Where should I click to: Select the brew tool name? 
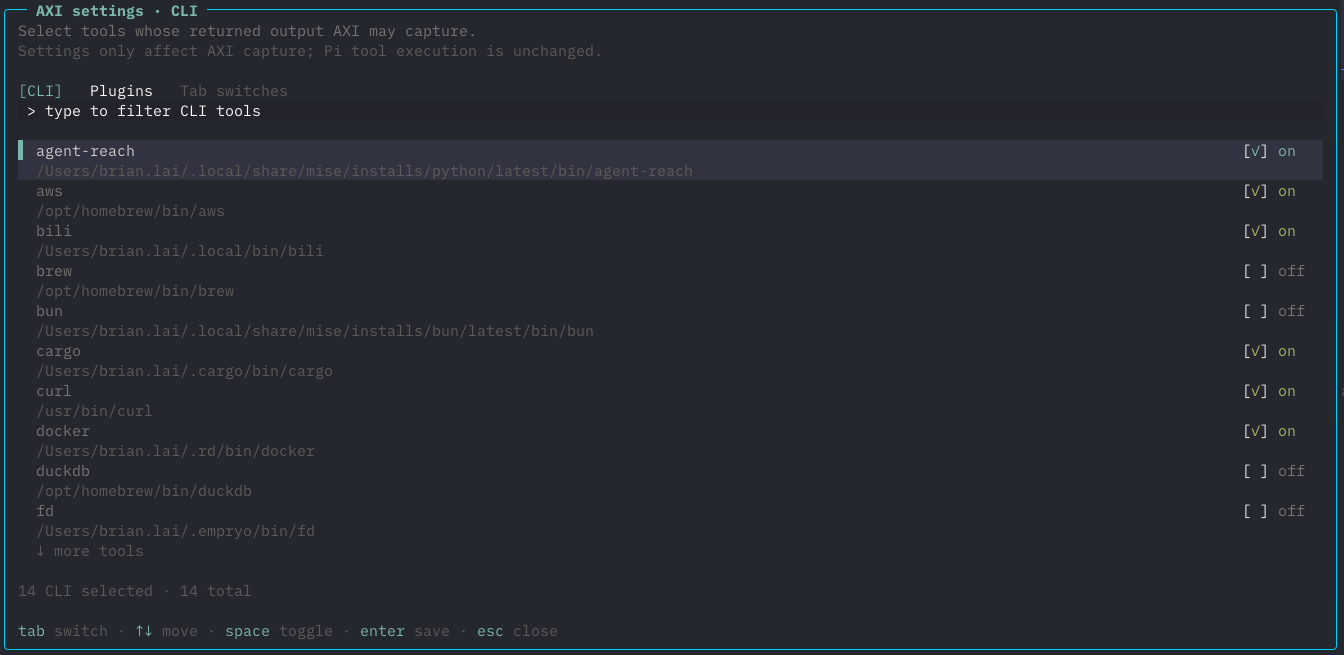pos(54,271)
